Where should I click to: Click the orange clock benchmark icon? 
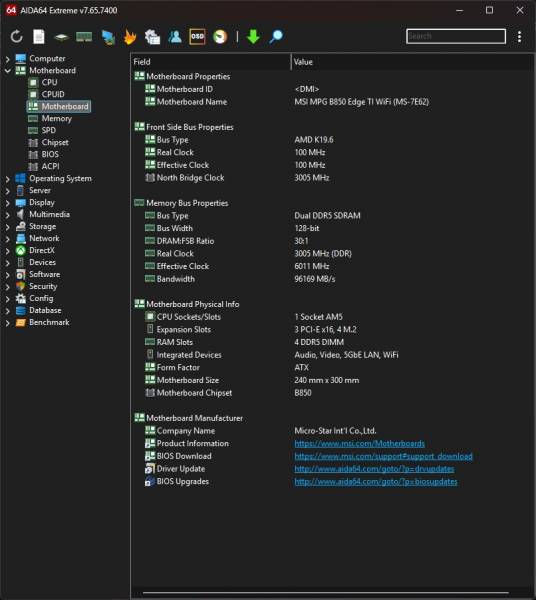click(220, 37)
